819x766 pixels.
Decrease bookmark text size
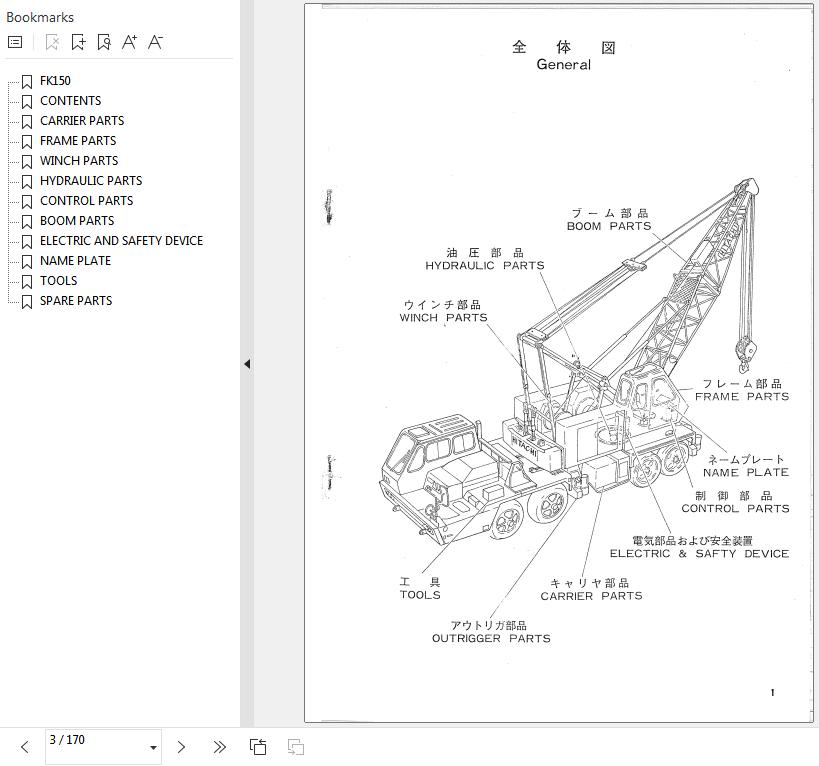coord(155,42)
